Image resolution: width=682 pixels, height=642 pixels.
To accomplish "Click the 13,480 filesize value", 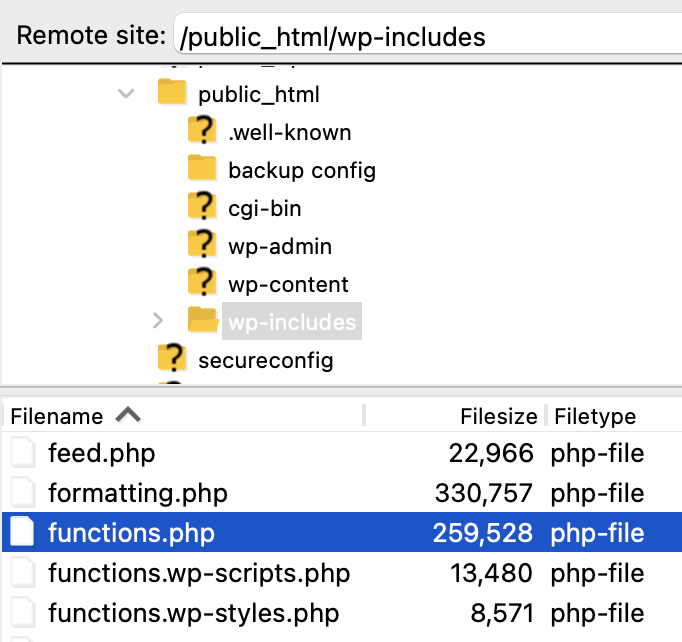I will pyautogui.click(x=491, y=573).
